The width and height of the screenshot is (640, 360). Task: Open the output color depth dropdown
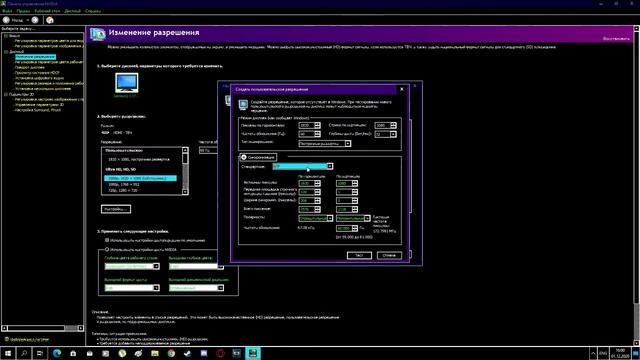(x=196, y=266)
